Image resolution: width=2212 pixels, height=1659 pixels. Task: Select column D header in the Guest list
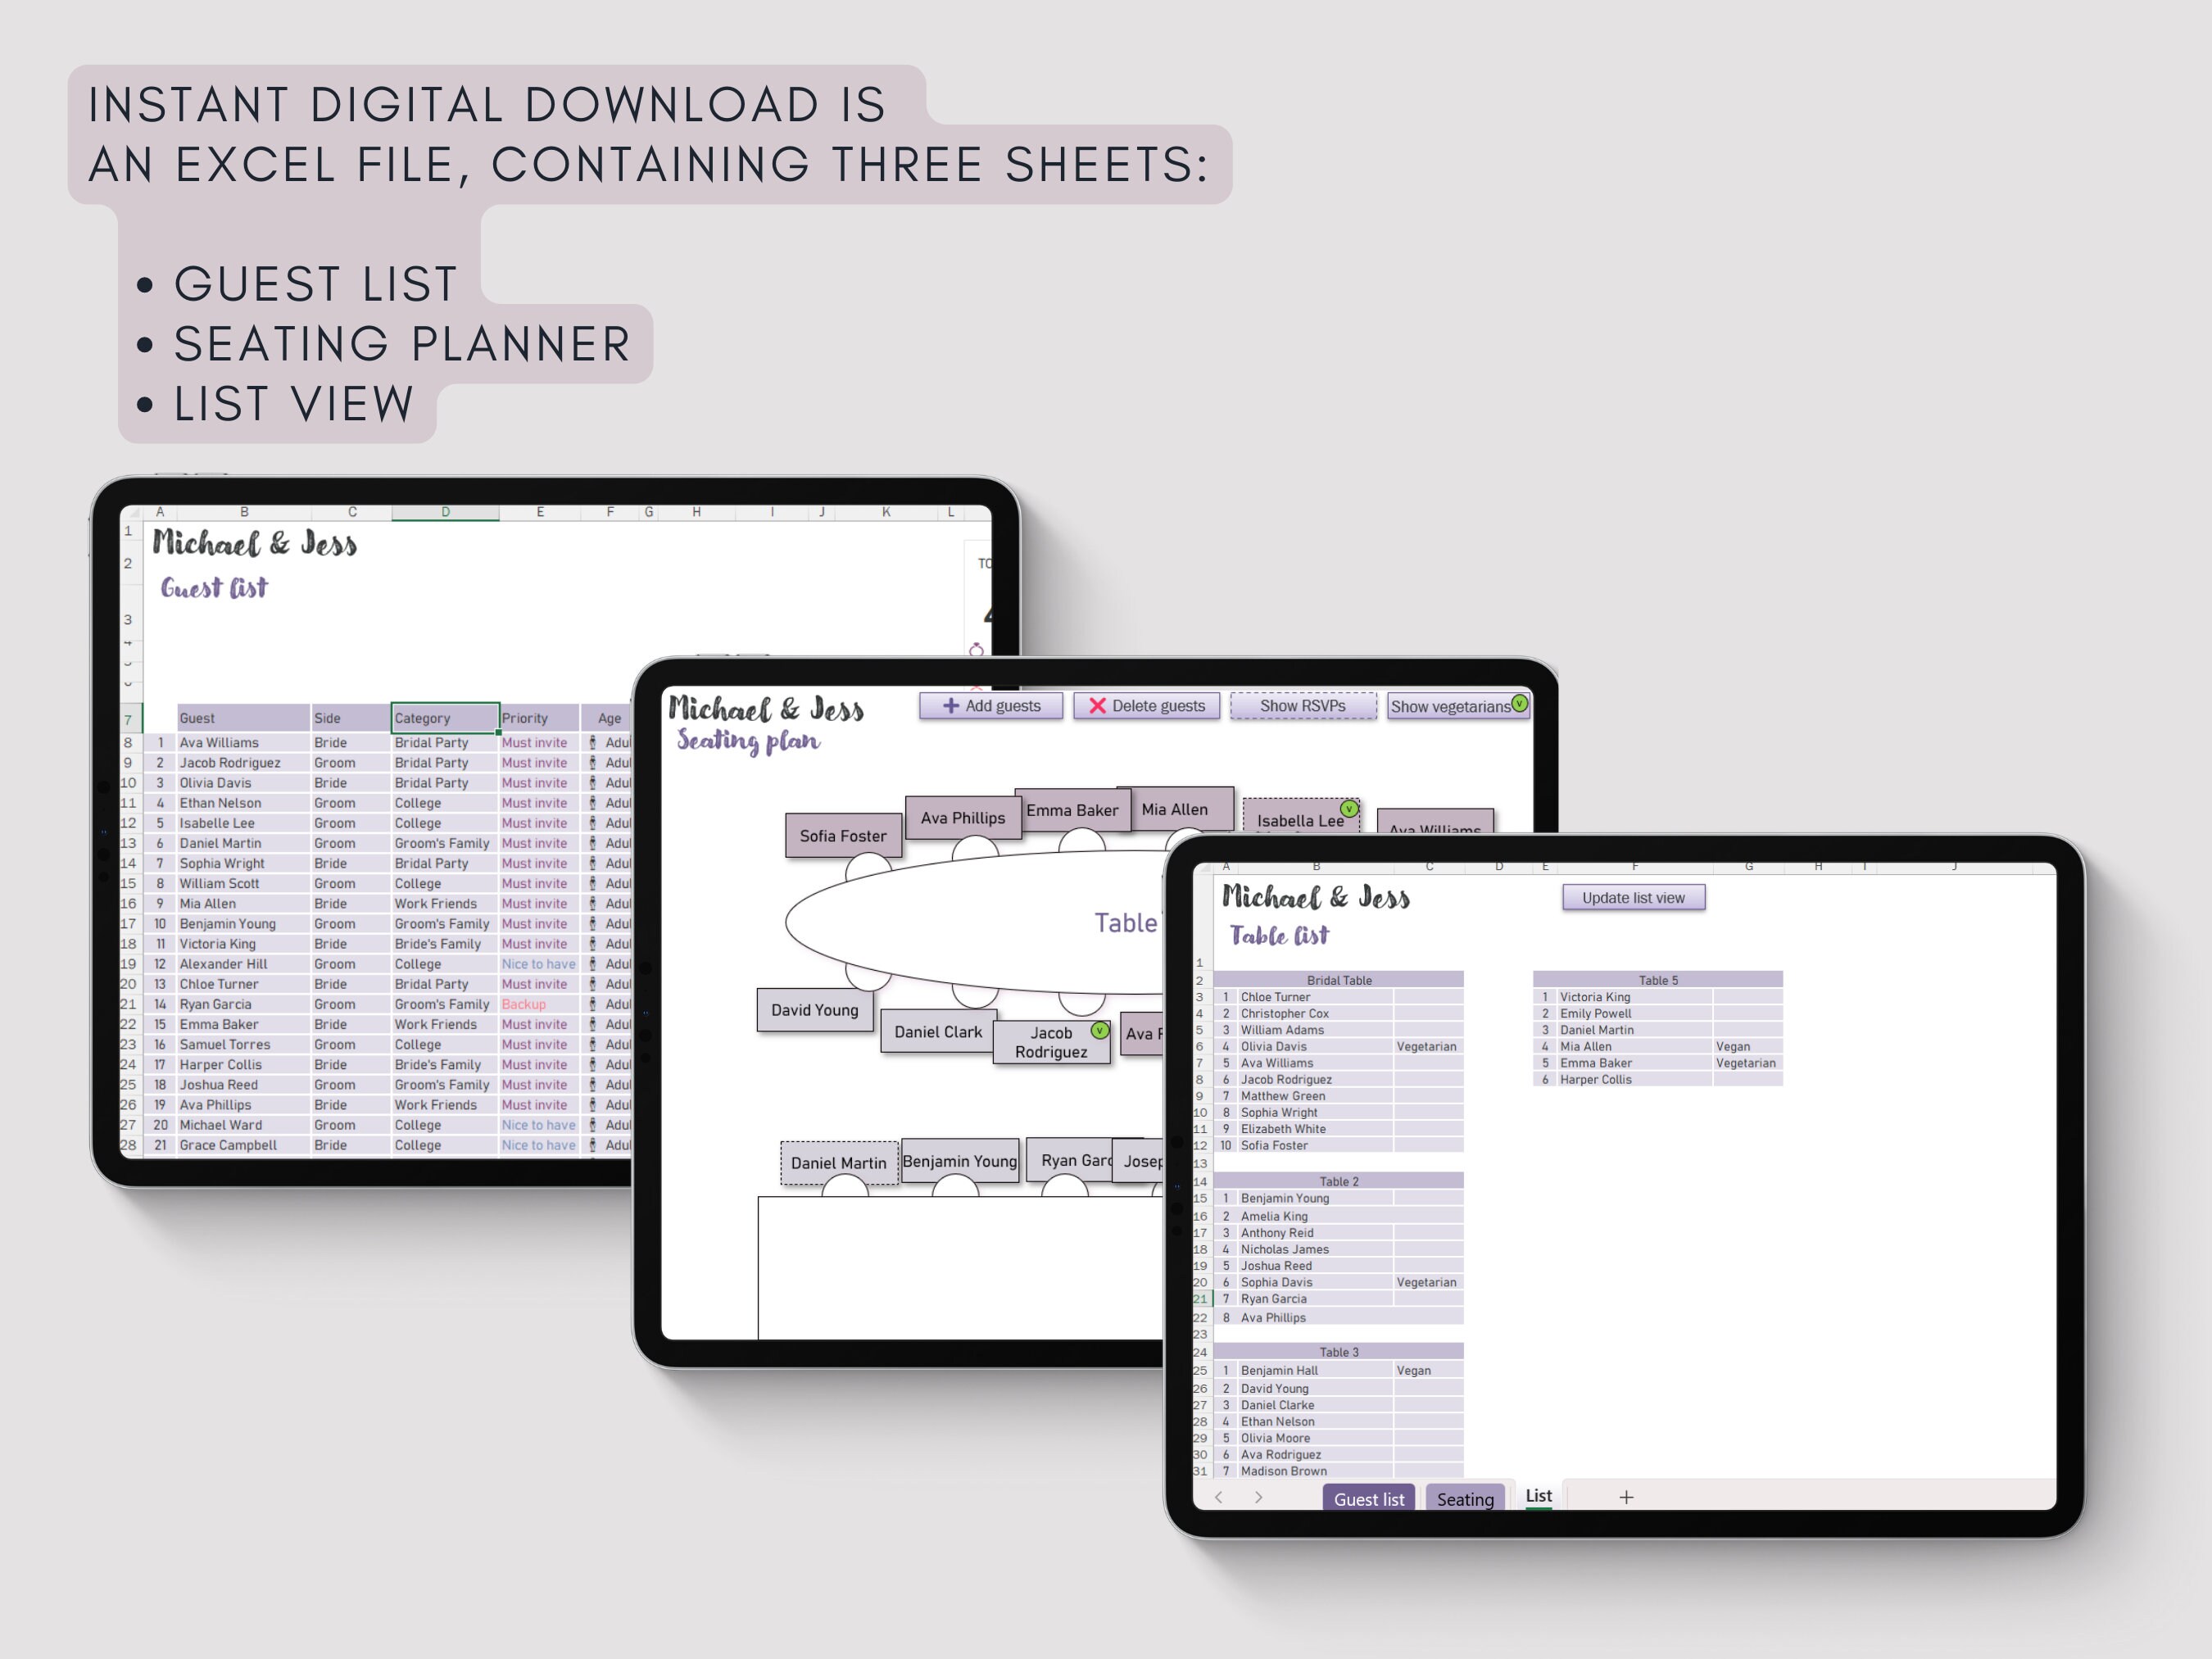point(445,511)
